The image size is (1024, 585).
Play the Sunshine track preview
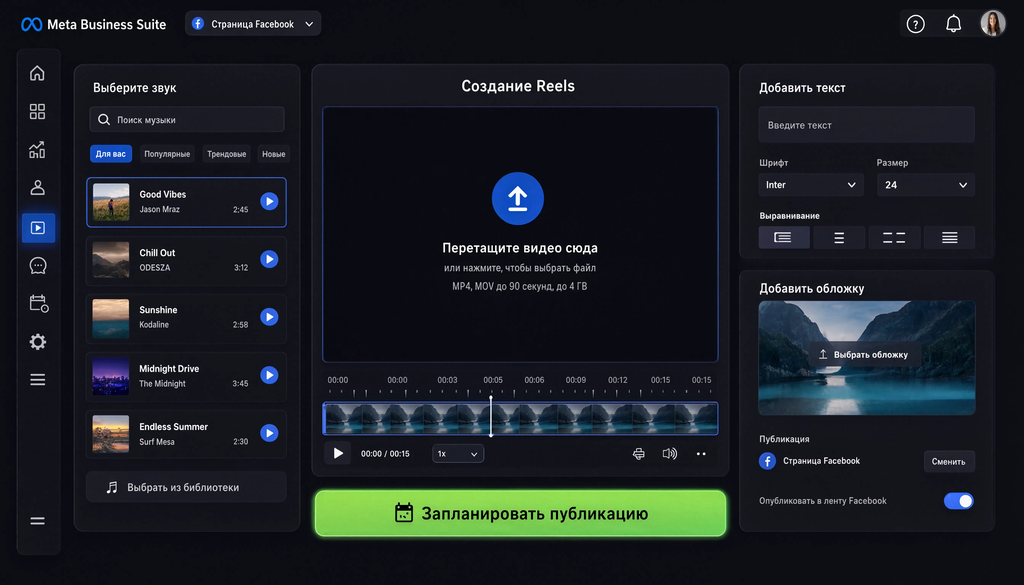click(x=269, y=317)
